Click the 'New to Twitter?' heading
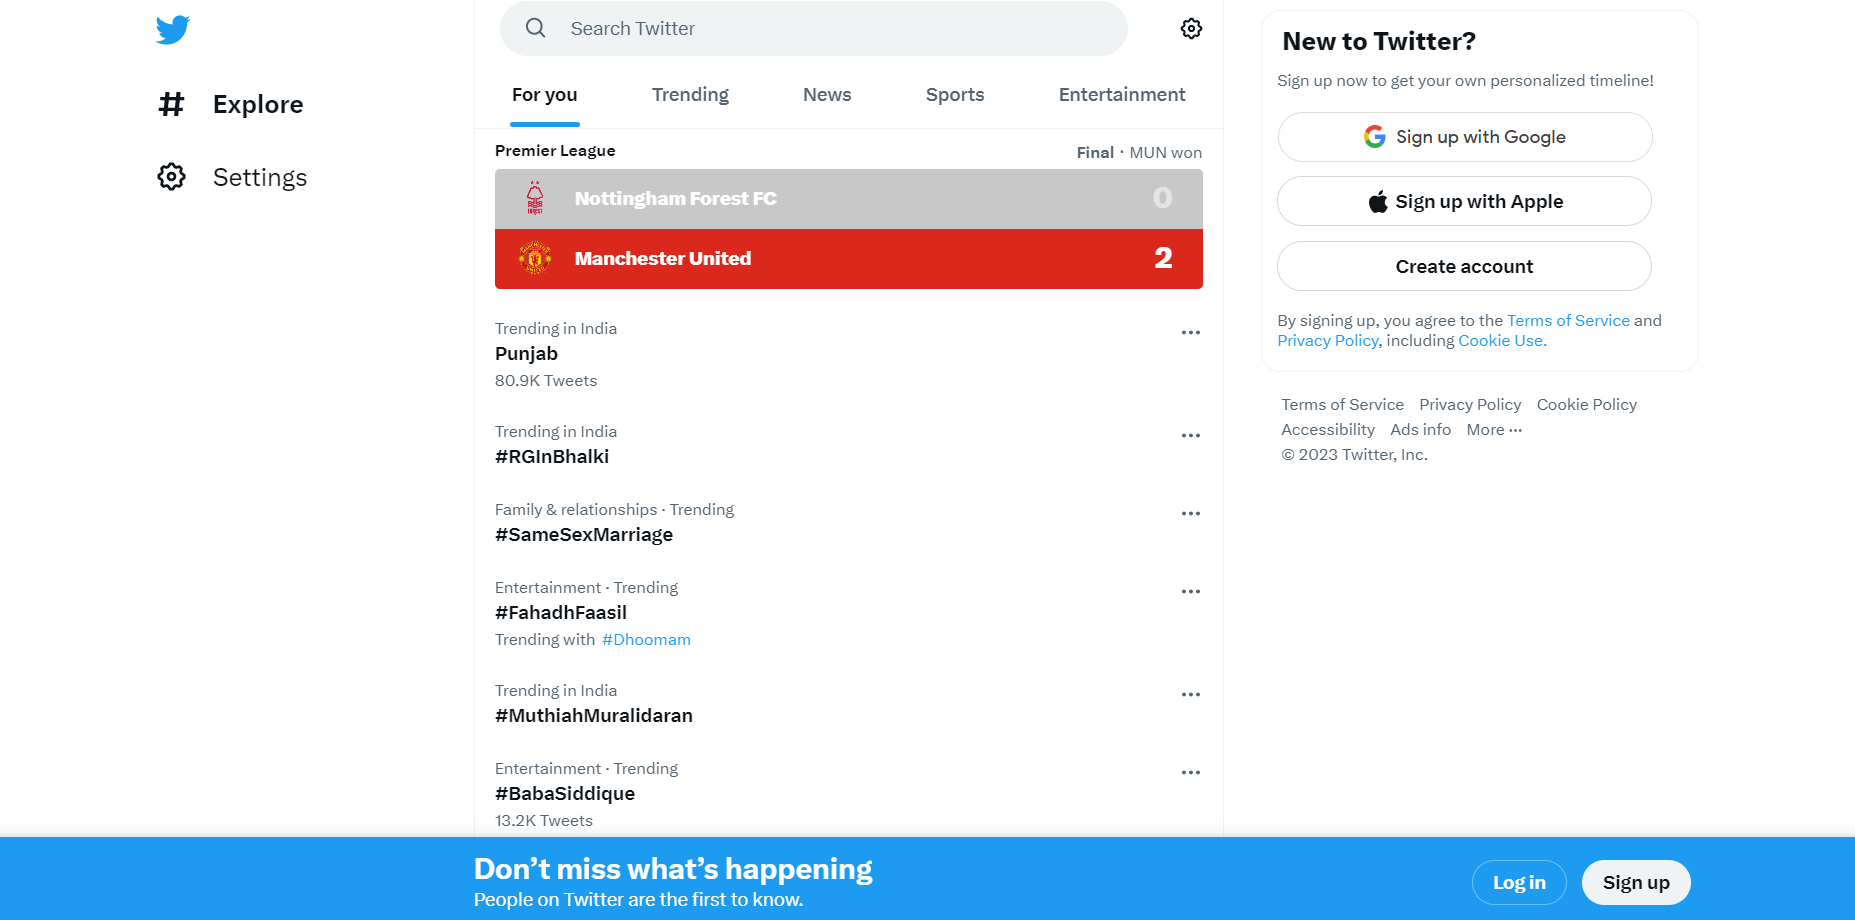Viewport: 1855px width, 920px height. tap(1379, 41)
